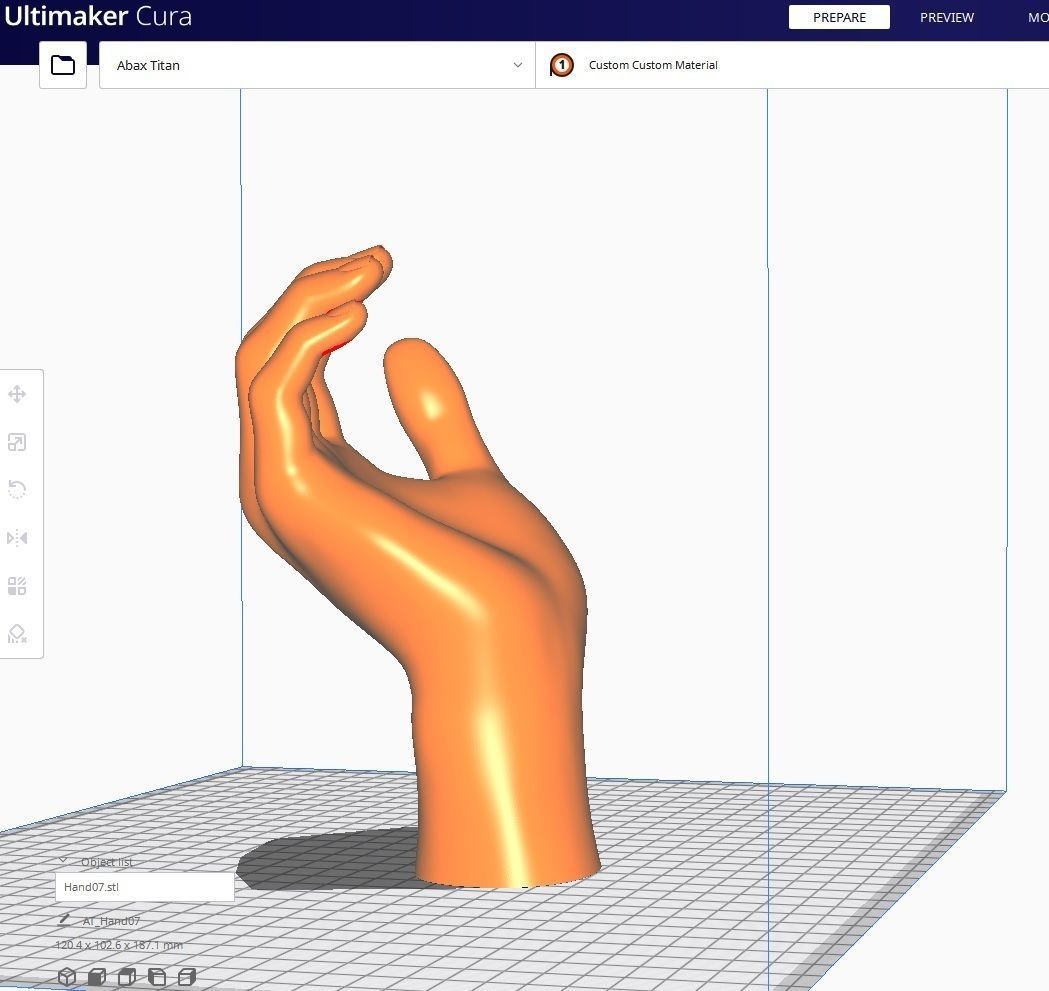Click the AI_Hand07 job name text
1049x991 pixels.
coord(111,921)
